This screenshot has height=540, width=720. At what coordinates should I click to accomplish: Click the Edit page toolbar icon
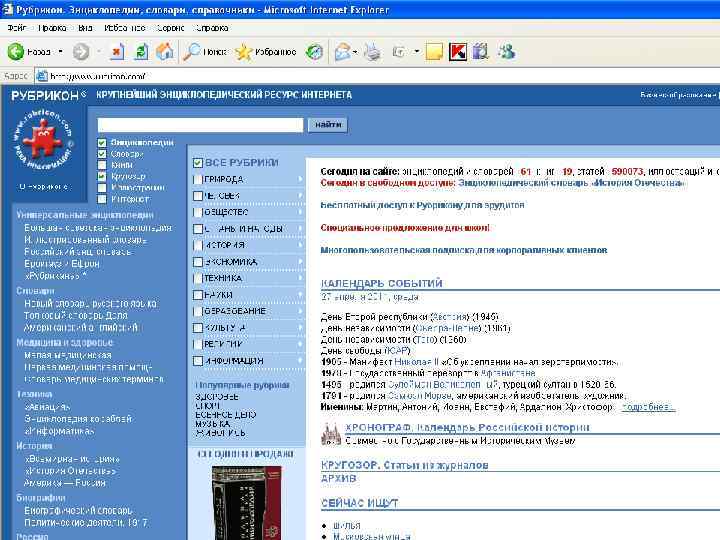(399, 51)
